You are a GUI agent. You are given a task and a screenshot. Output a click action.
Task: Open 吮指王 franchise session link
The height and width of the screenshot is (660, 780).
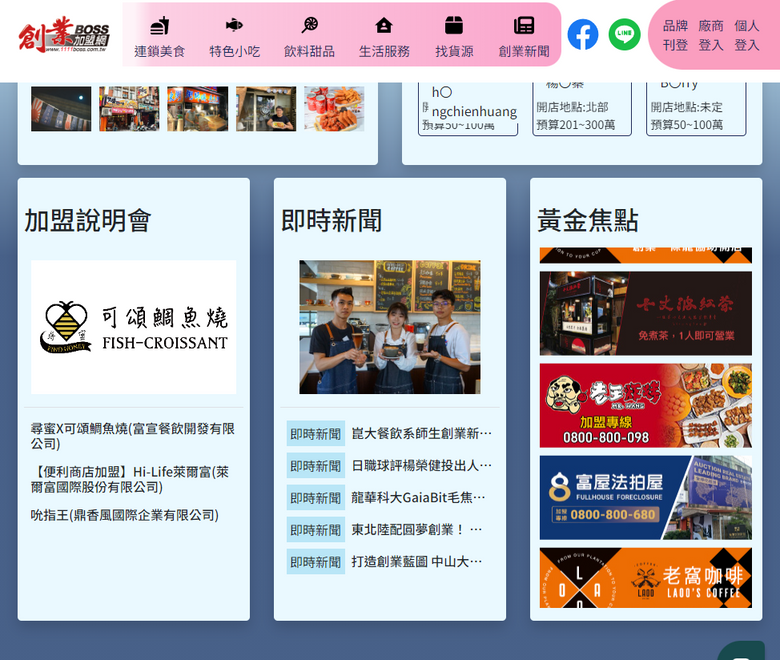125,515
